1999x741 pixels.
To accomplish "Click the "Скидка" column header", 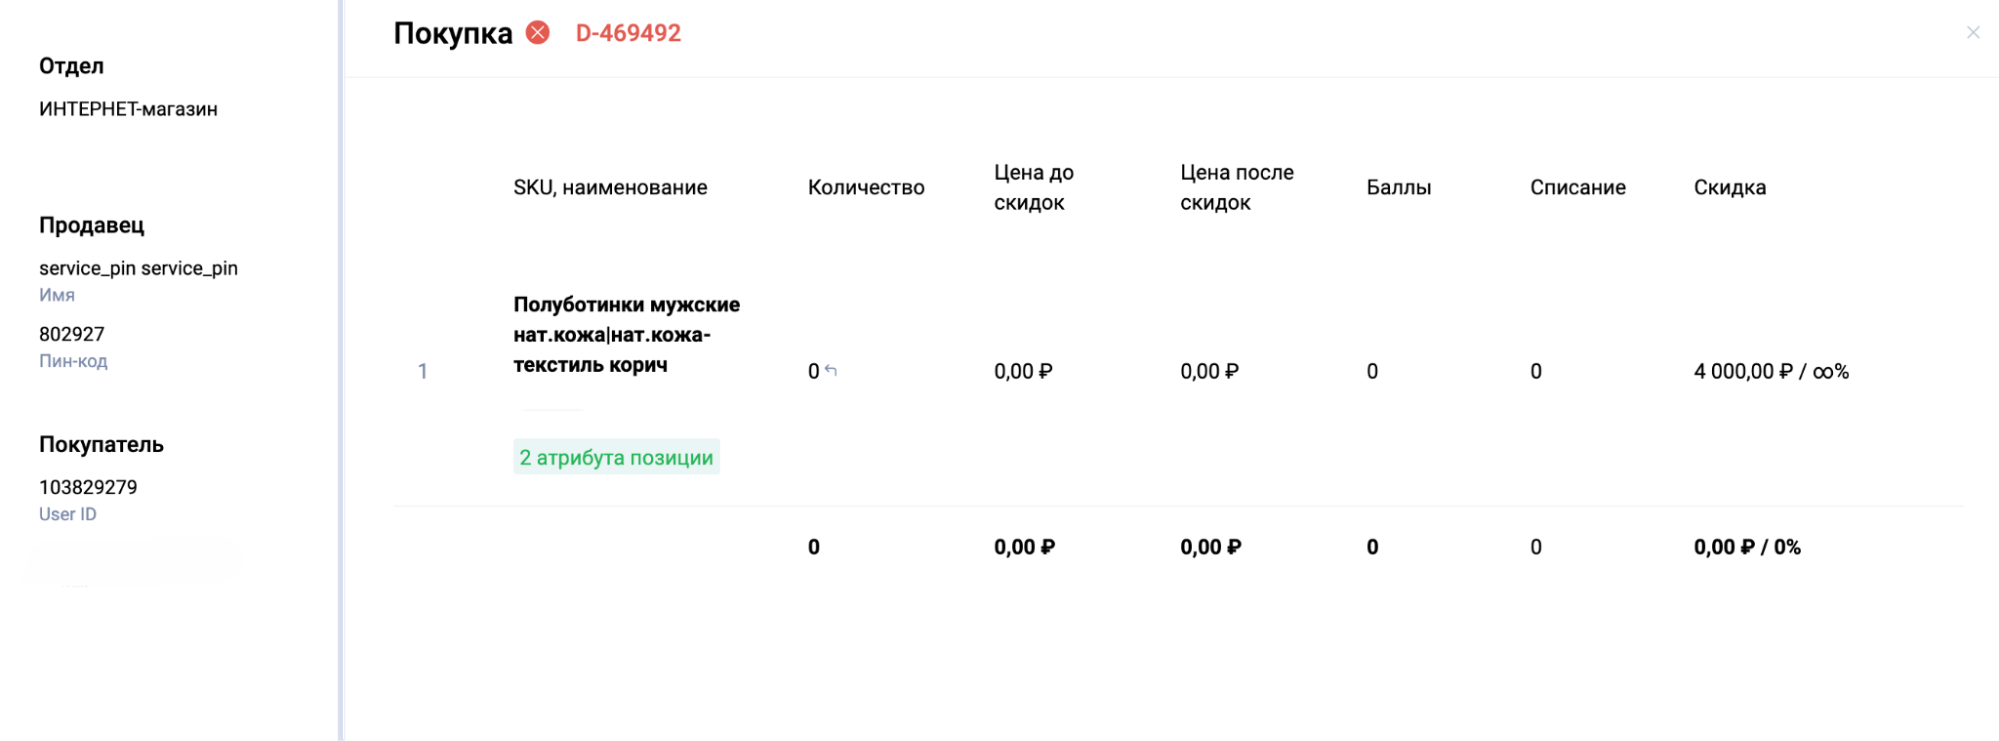I will 1729,187.
